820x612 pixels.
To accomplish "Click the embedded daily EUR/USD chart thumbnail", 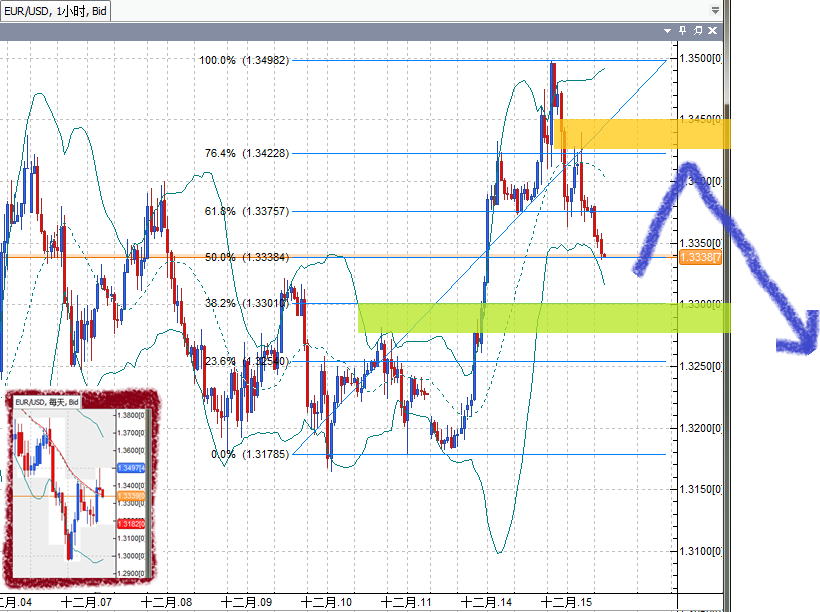I will click(x=81, y=488).
